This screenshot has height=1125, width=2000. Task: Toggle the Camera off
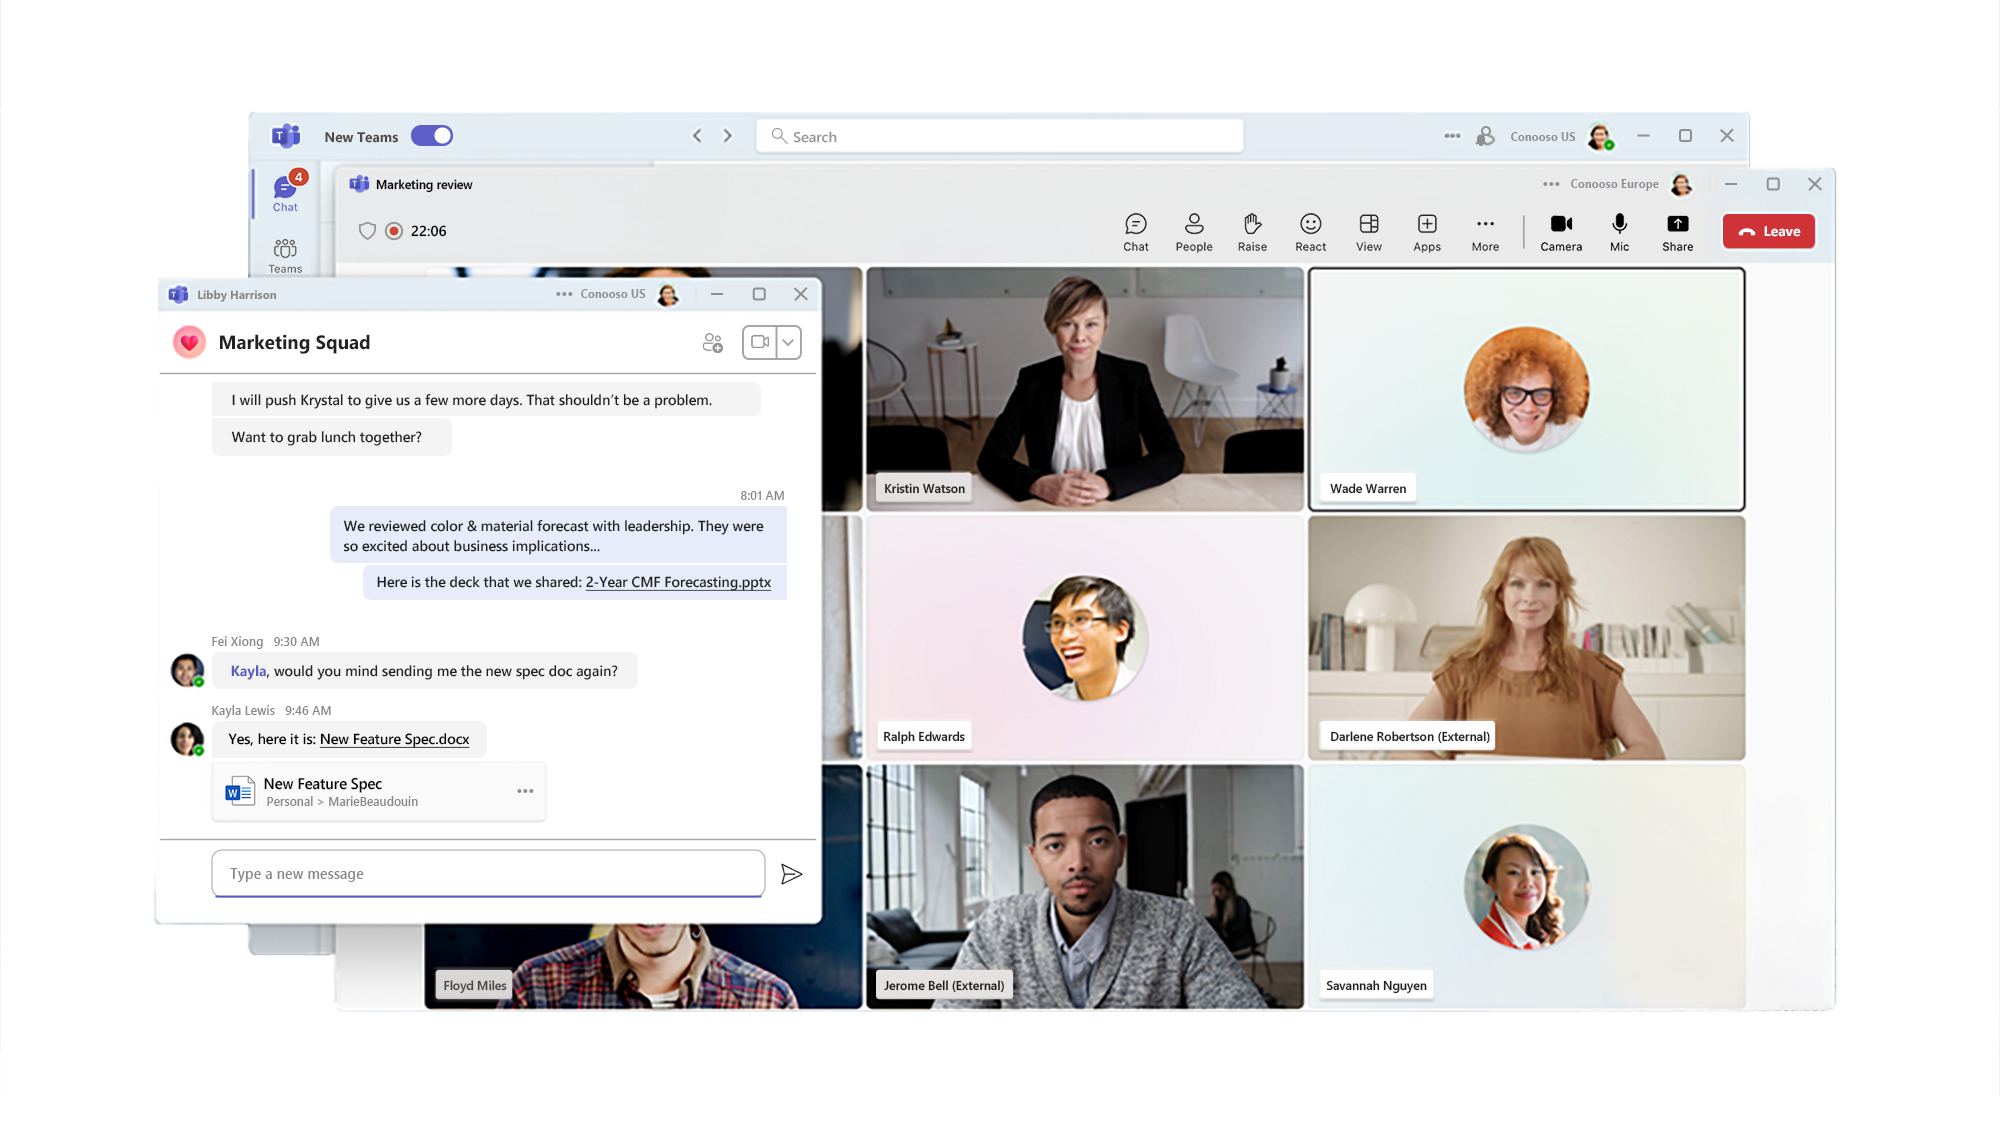click(1560, 231)
